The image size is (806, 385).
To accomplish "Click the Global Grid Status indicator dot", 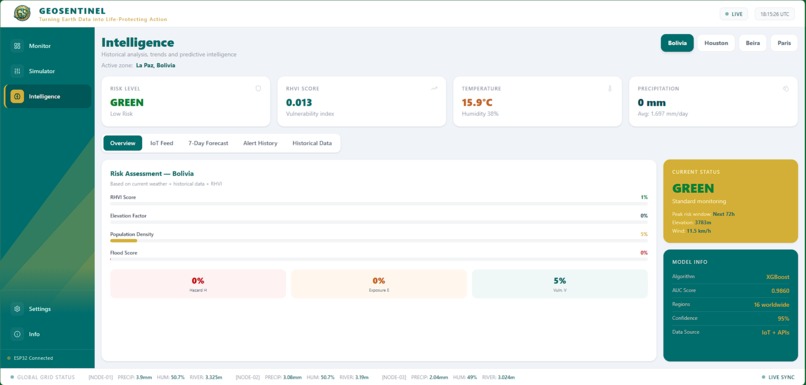I will point(12,377).
